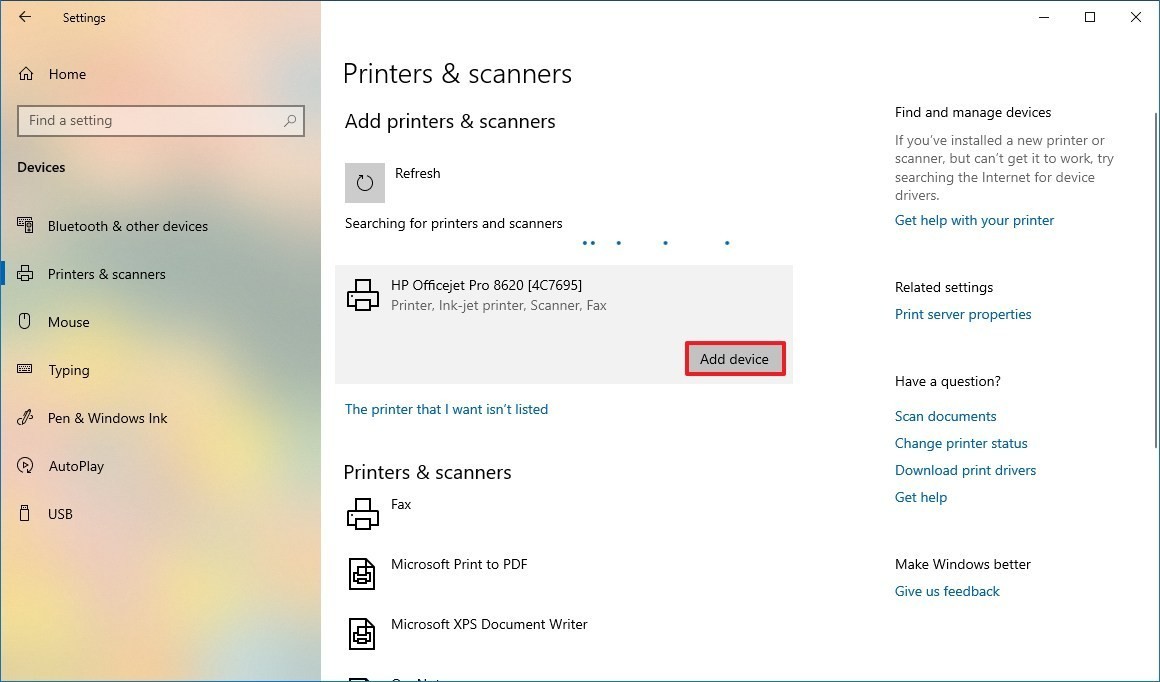
Task: Open AutoPlay settings
Action: (x=76, y=466)
